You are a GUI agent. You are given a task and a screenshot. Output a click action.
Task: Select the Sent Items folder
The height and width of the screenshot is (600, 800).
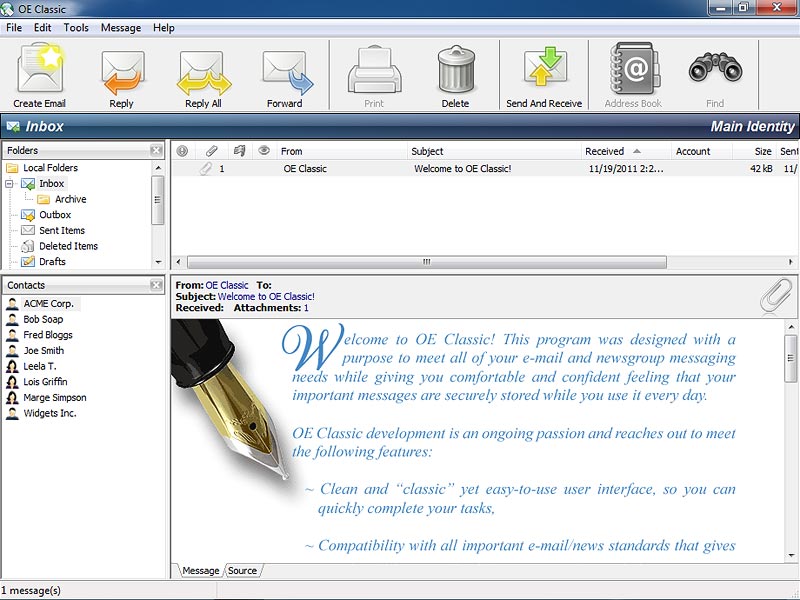tap(62, 230)
